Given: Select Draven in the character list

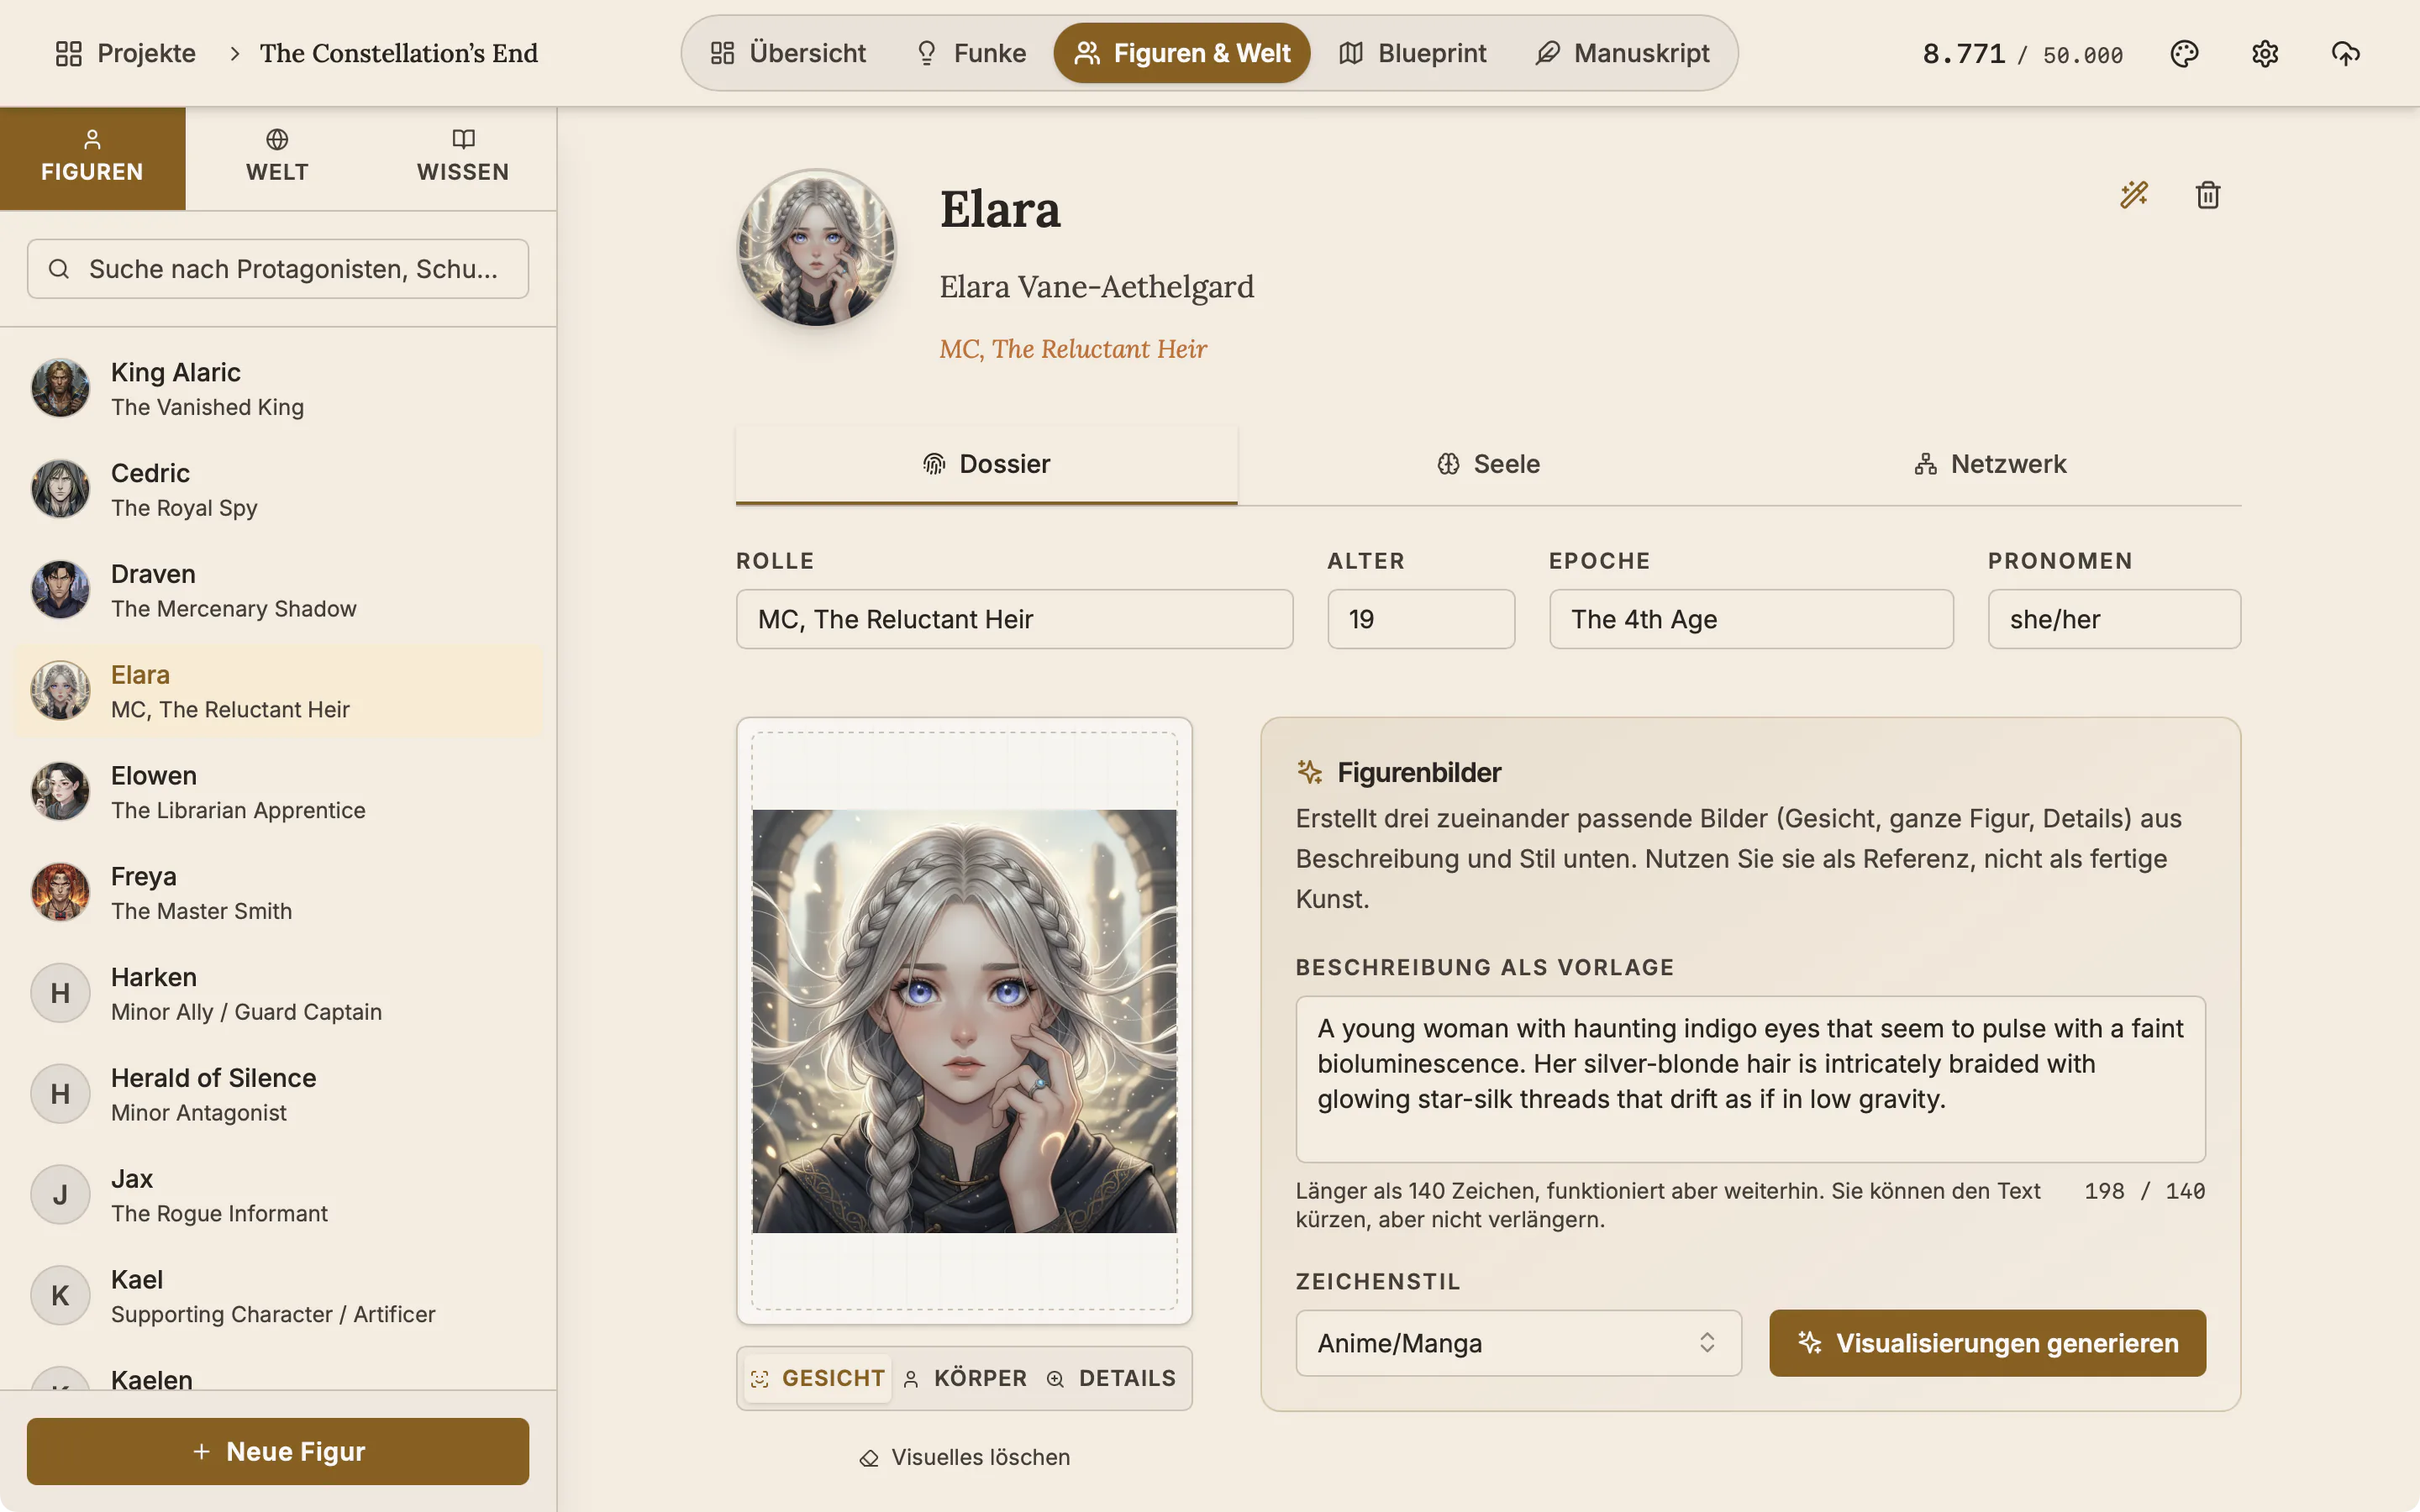Looking at the screenshot, I should 278,590.
